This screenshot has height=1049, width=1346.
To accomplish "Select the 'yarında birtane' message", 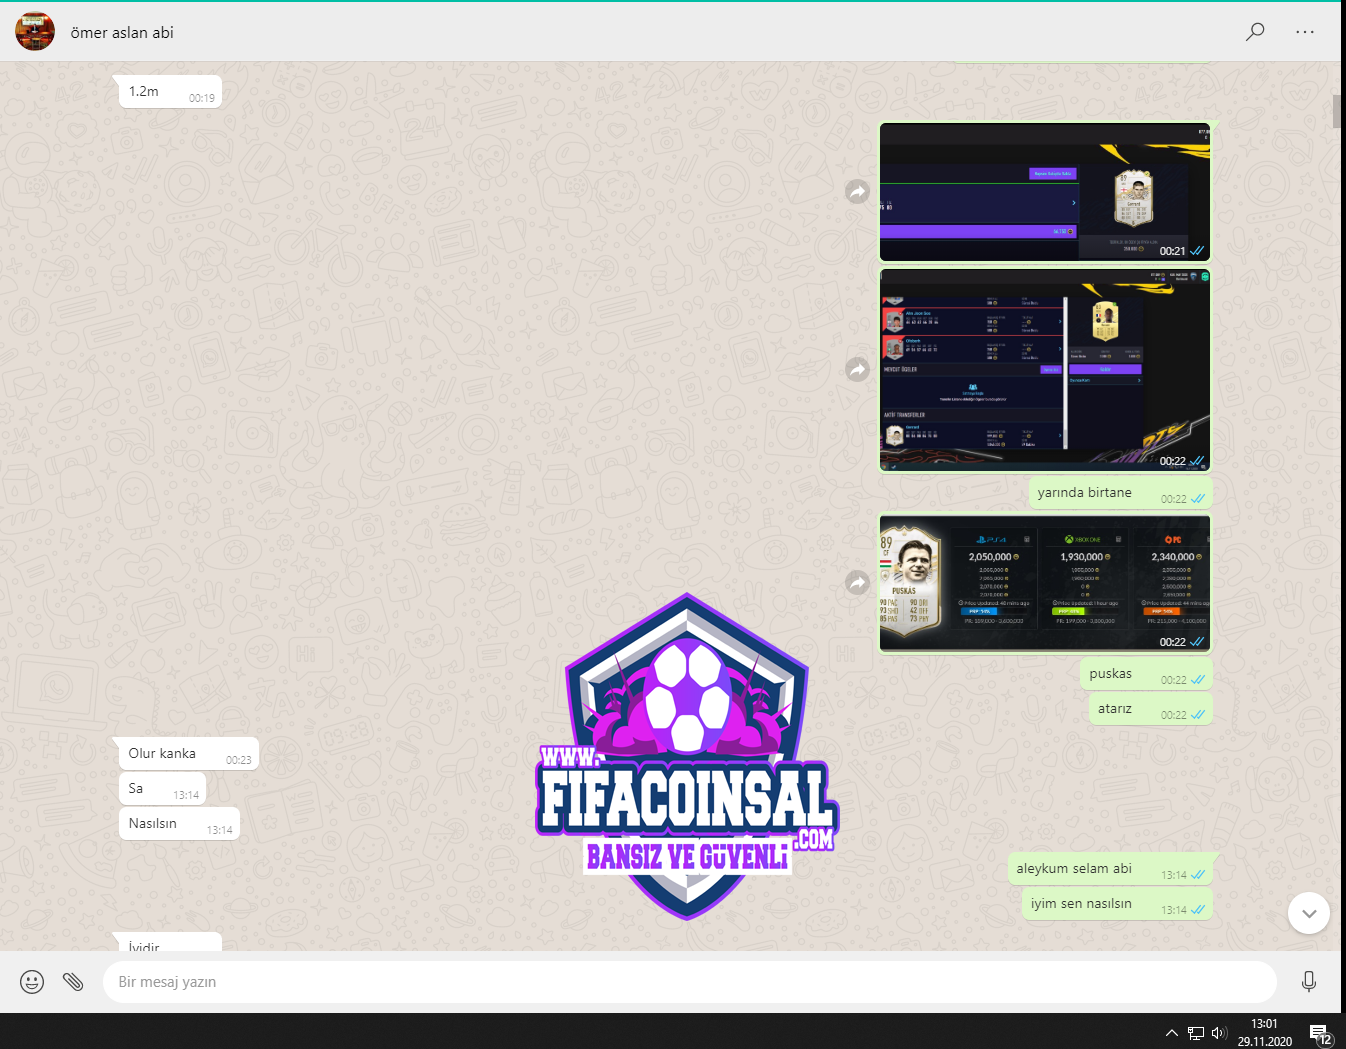I will pos(1120,493).
